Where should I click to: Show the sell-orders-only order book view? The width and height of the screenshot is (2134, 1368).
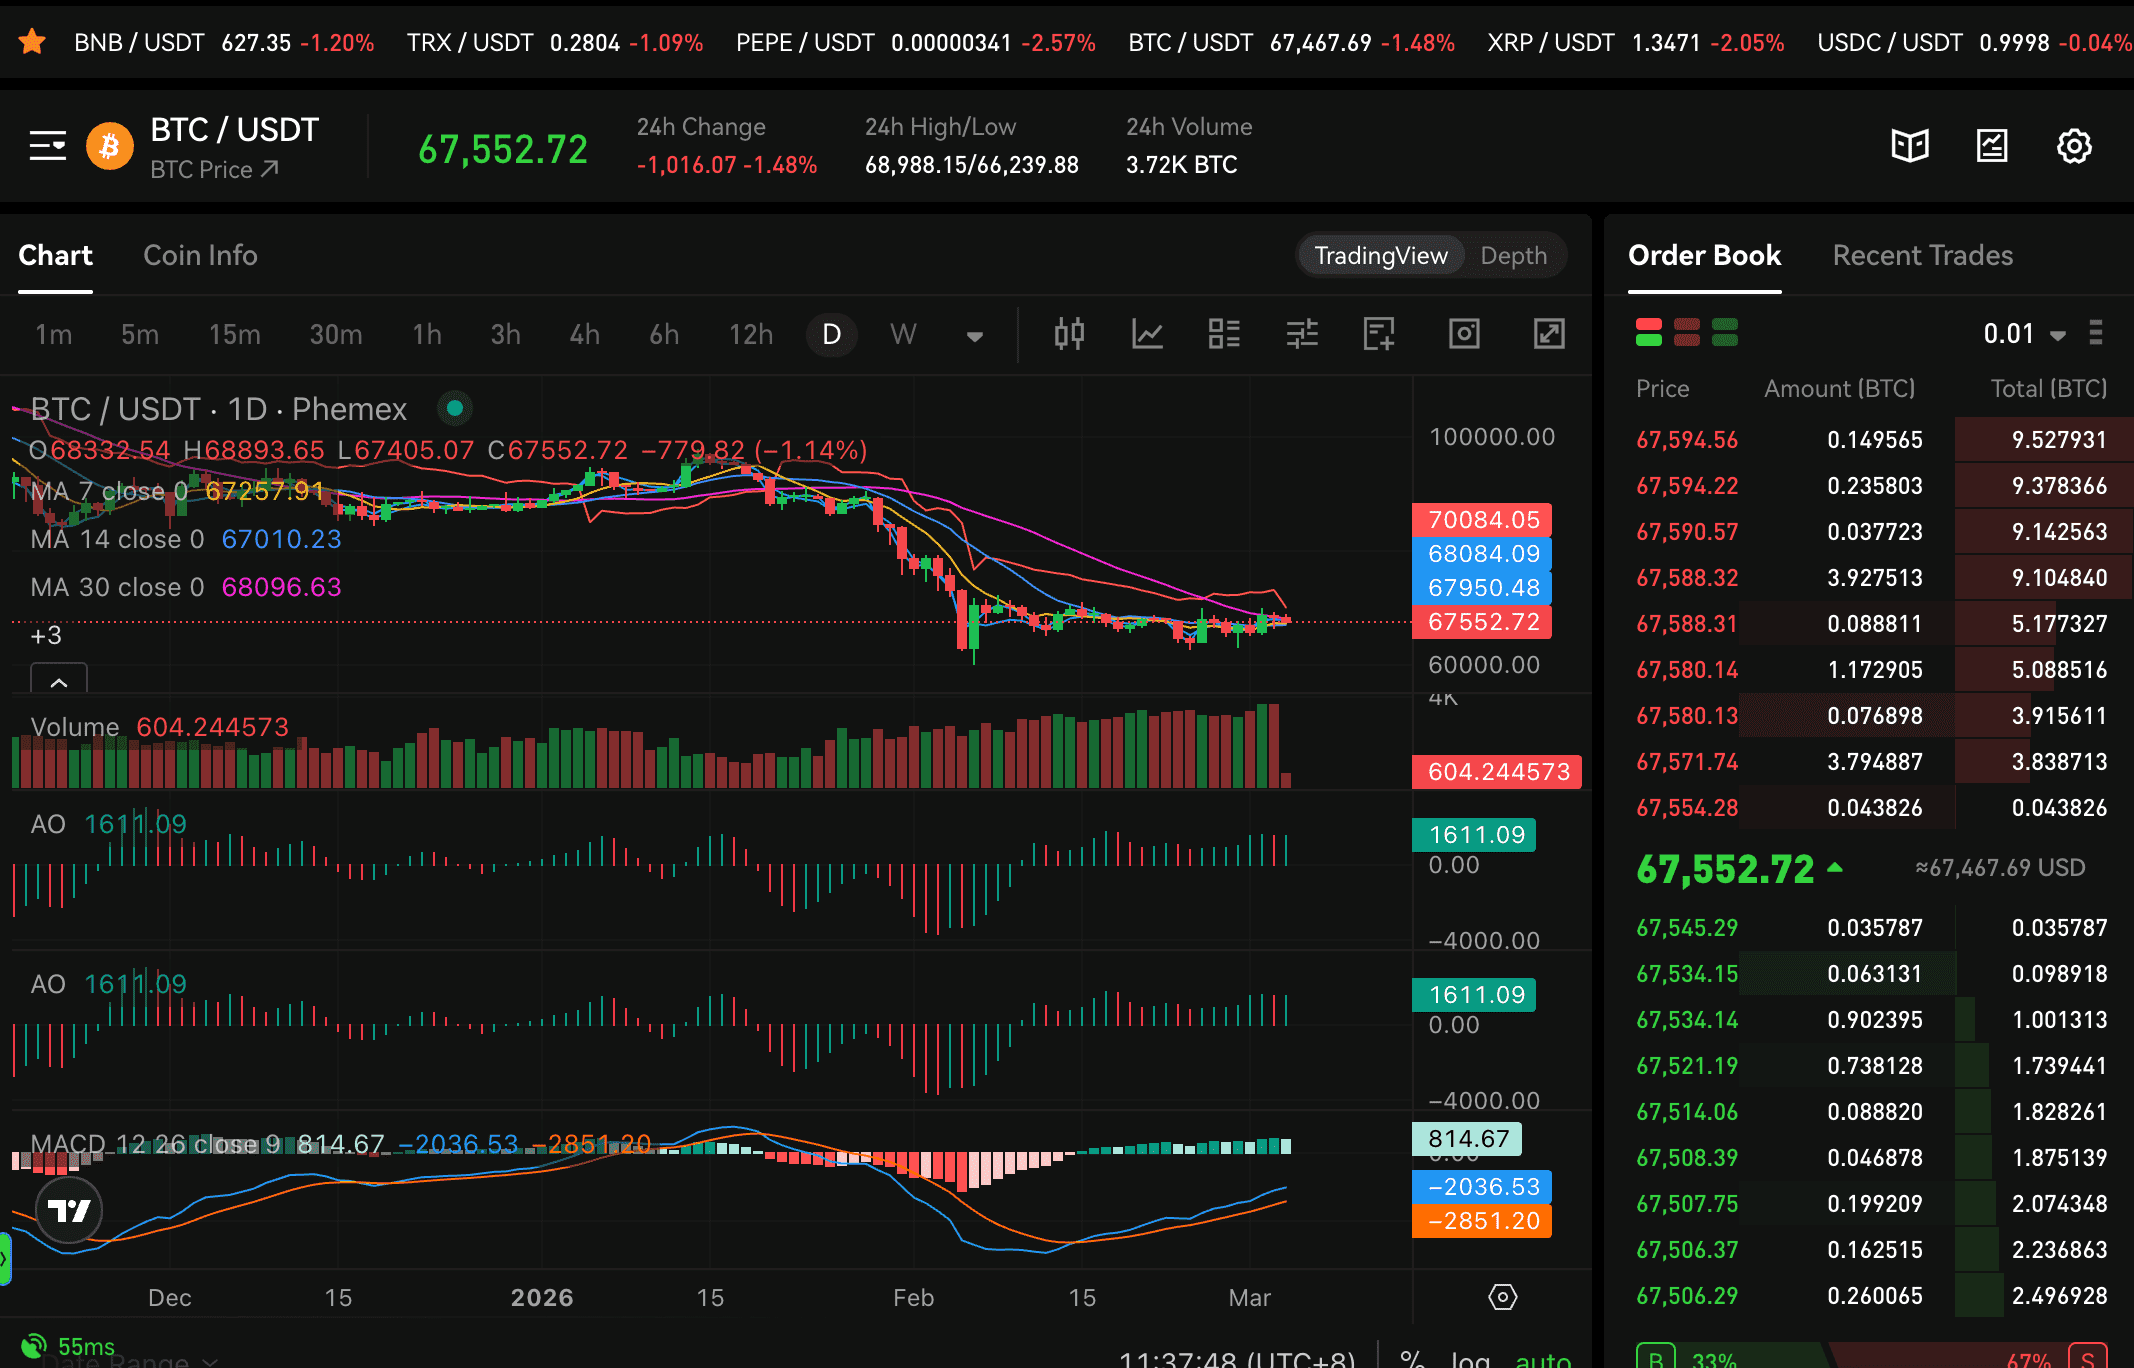(1687, 332)
